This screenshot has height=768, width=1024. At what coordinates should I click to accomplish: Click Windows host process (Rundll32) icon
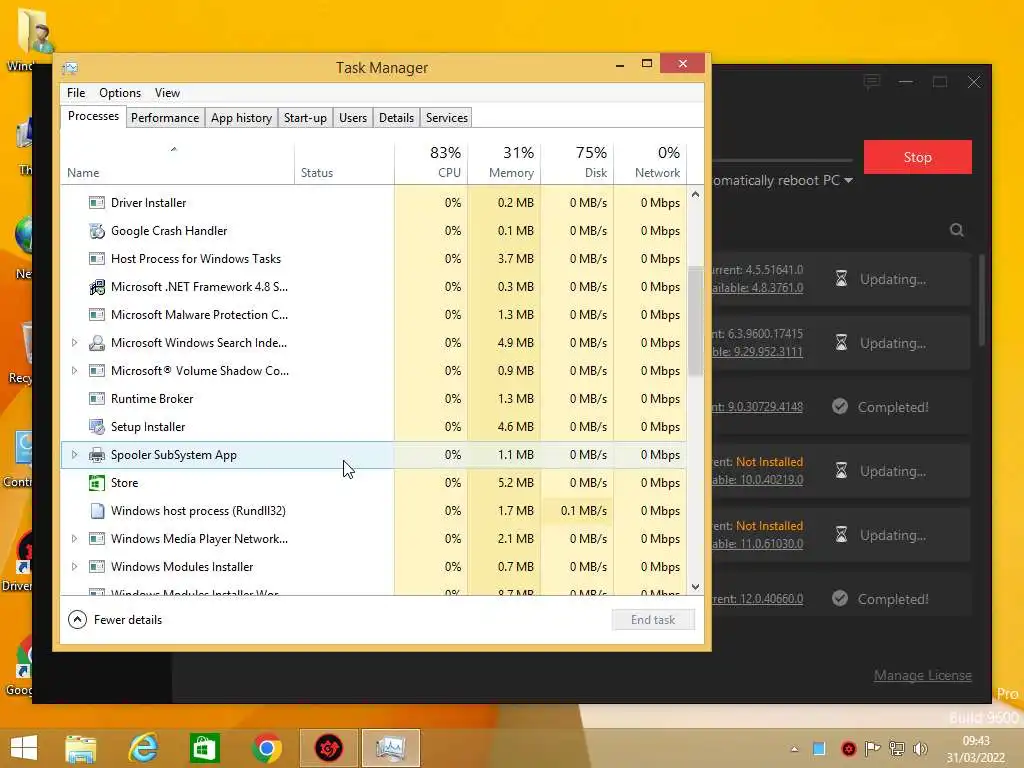click(97, 511)
